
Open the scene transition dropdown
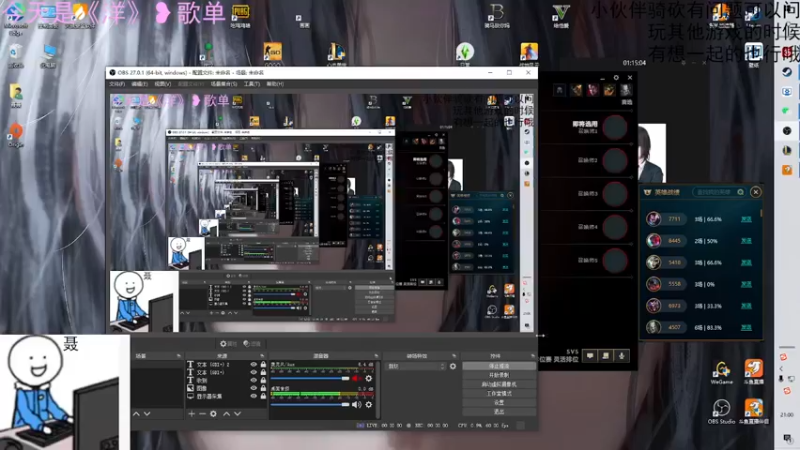click(x=416, y=366)
